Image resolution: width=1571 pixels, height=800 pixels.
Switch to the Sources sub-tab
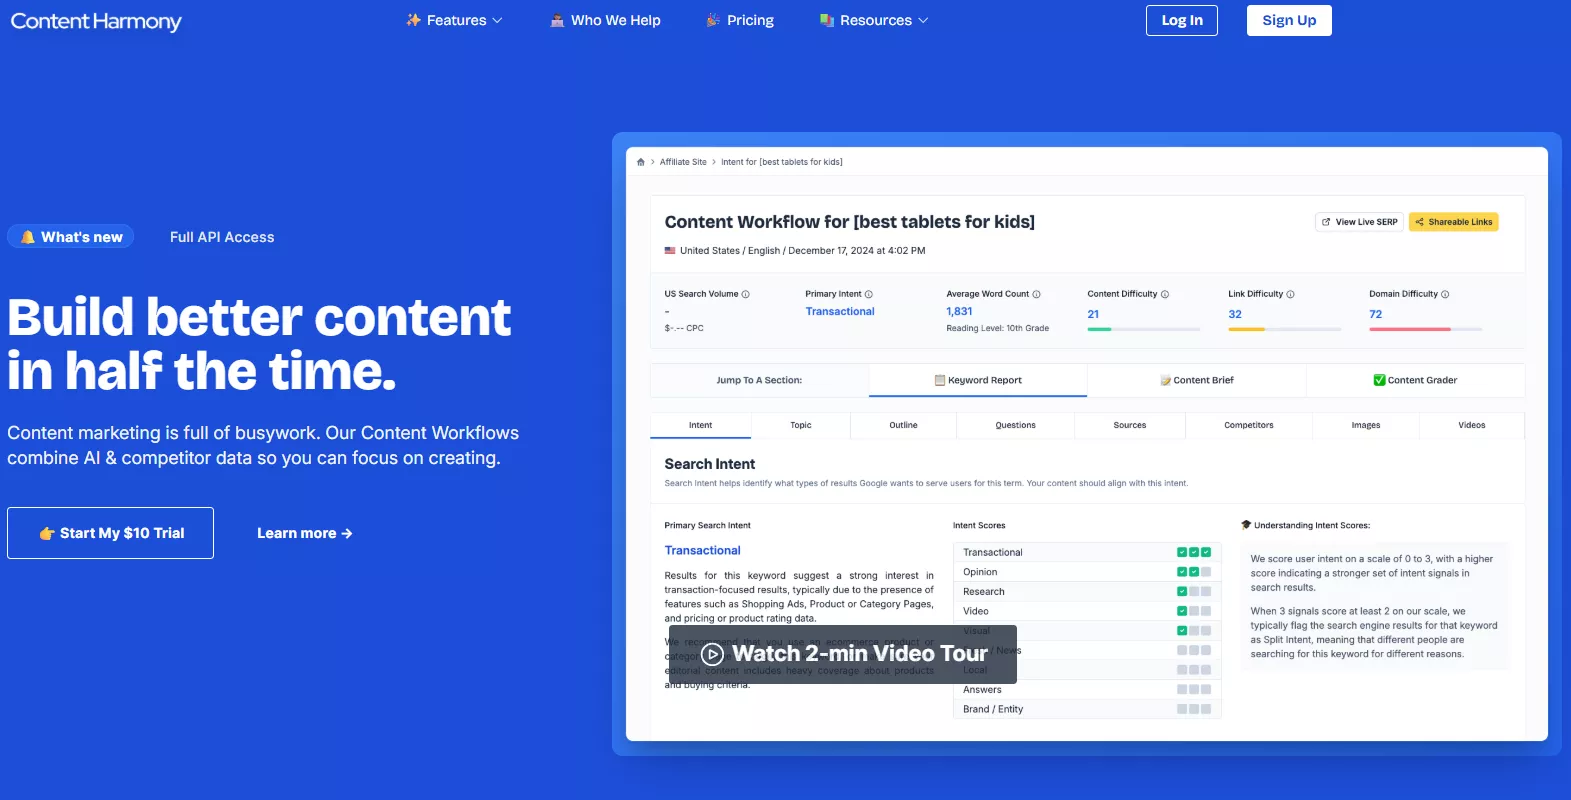[1130, 425]
